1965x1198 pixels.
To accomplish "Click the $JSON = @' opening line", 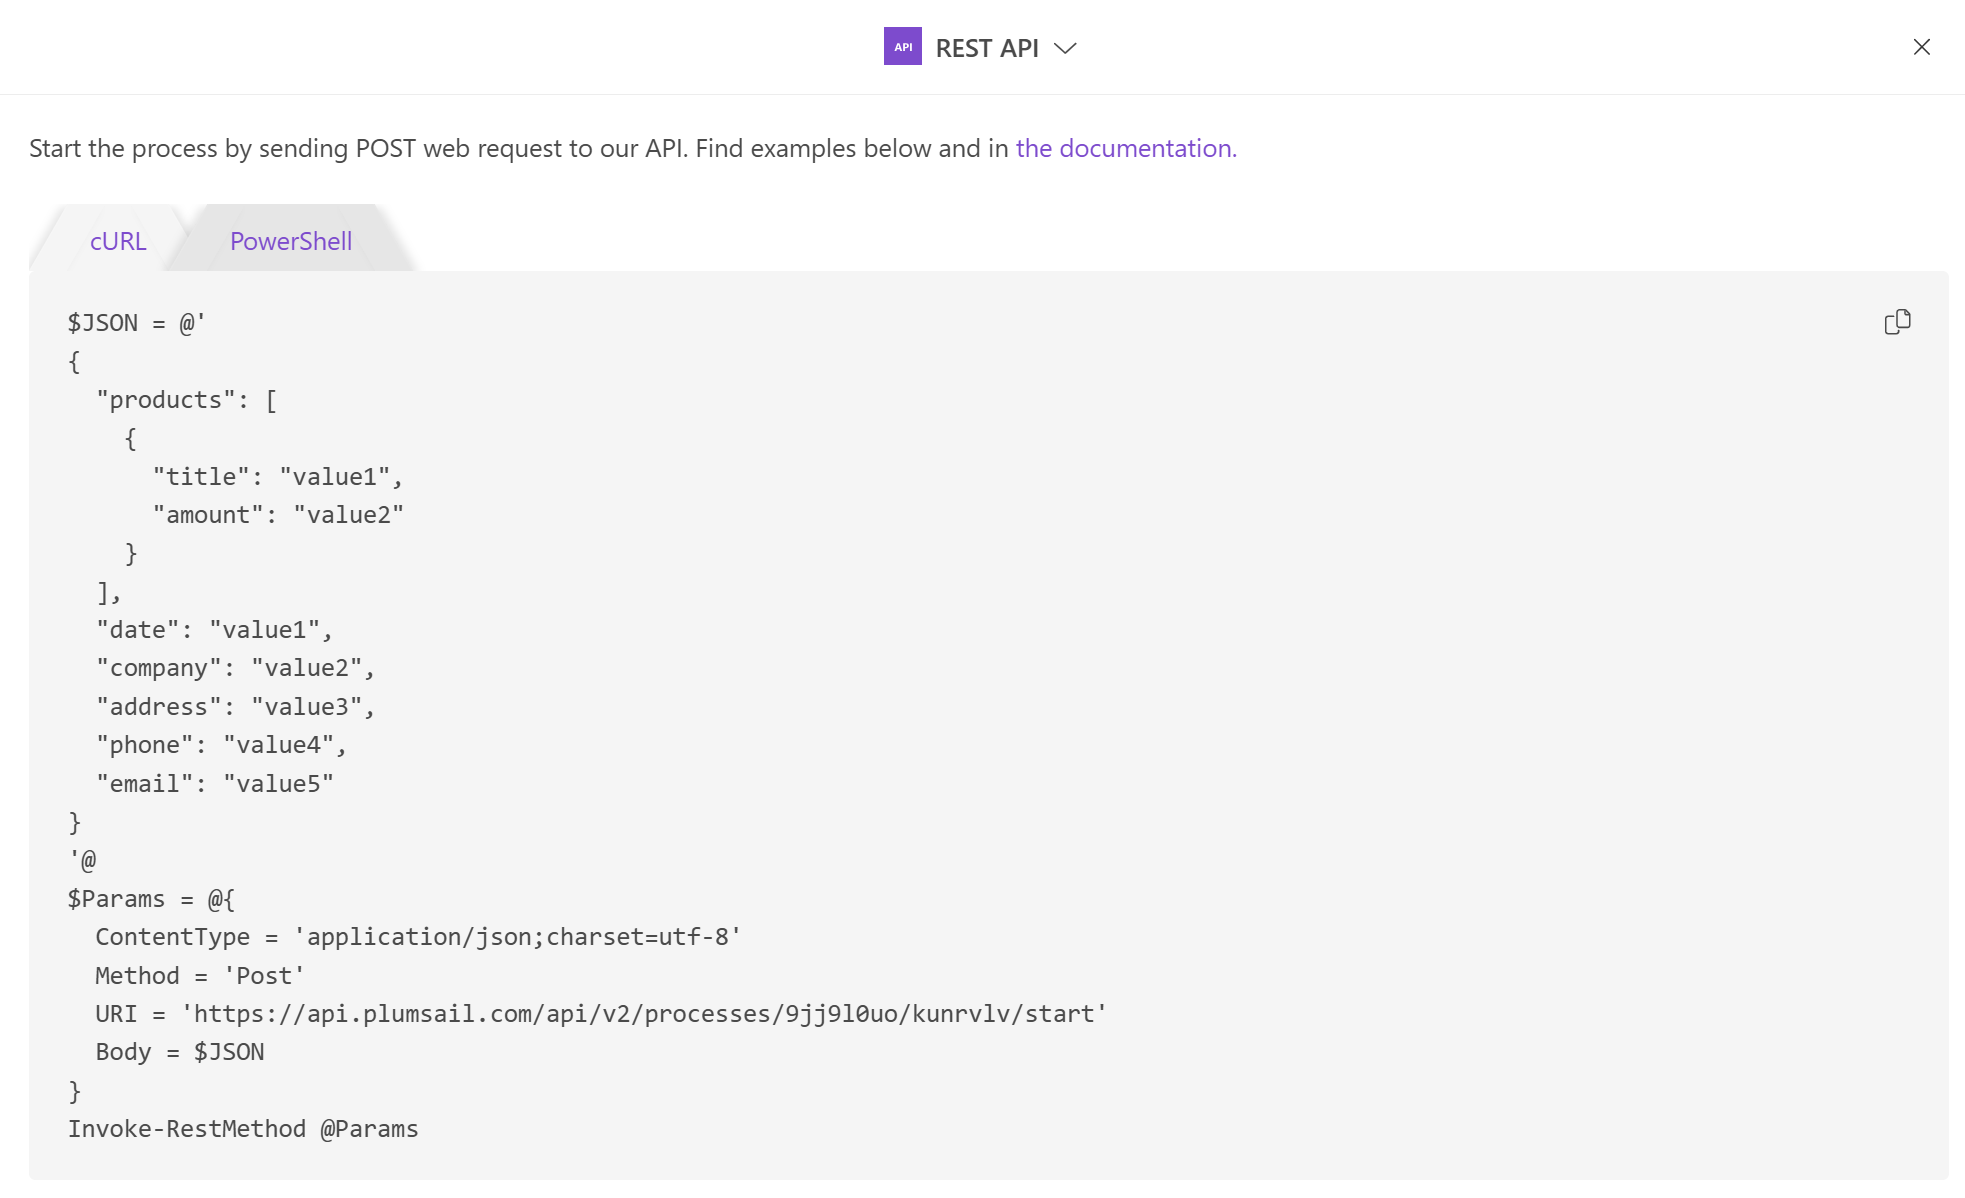I will (x=136, y=323).
